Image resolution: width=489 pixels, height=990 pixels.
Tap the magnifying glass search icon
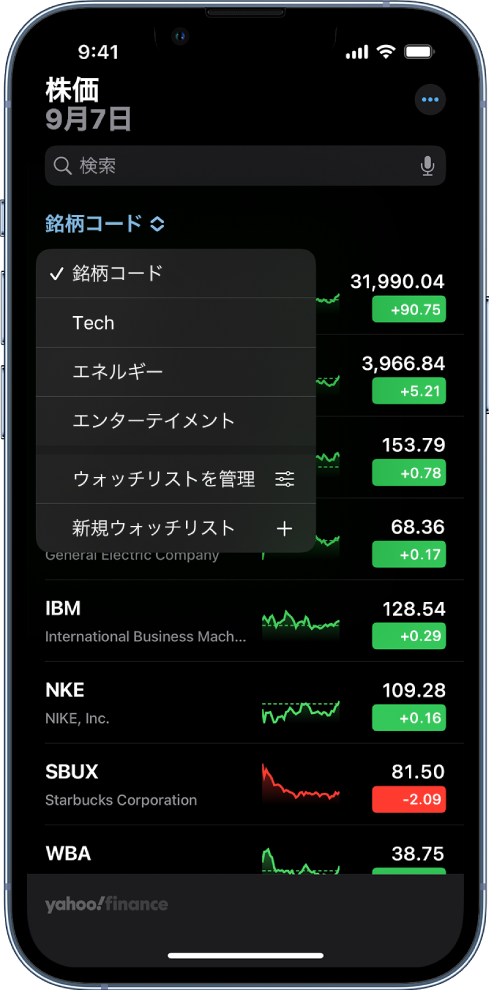(x=62, y=166)
